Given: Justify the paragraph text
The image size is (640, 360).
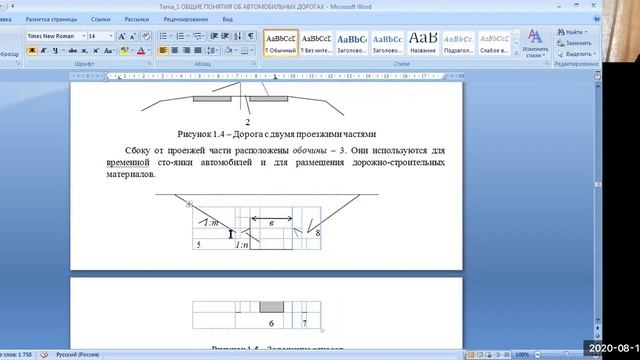Looking at the screenshot, I should click(198, 51).
